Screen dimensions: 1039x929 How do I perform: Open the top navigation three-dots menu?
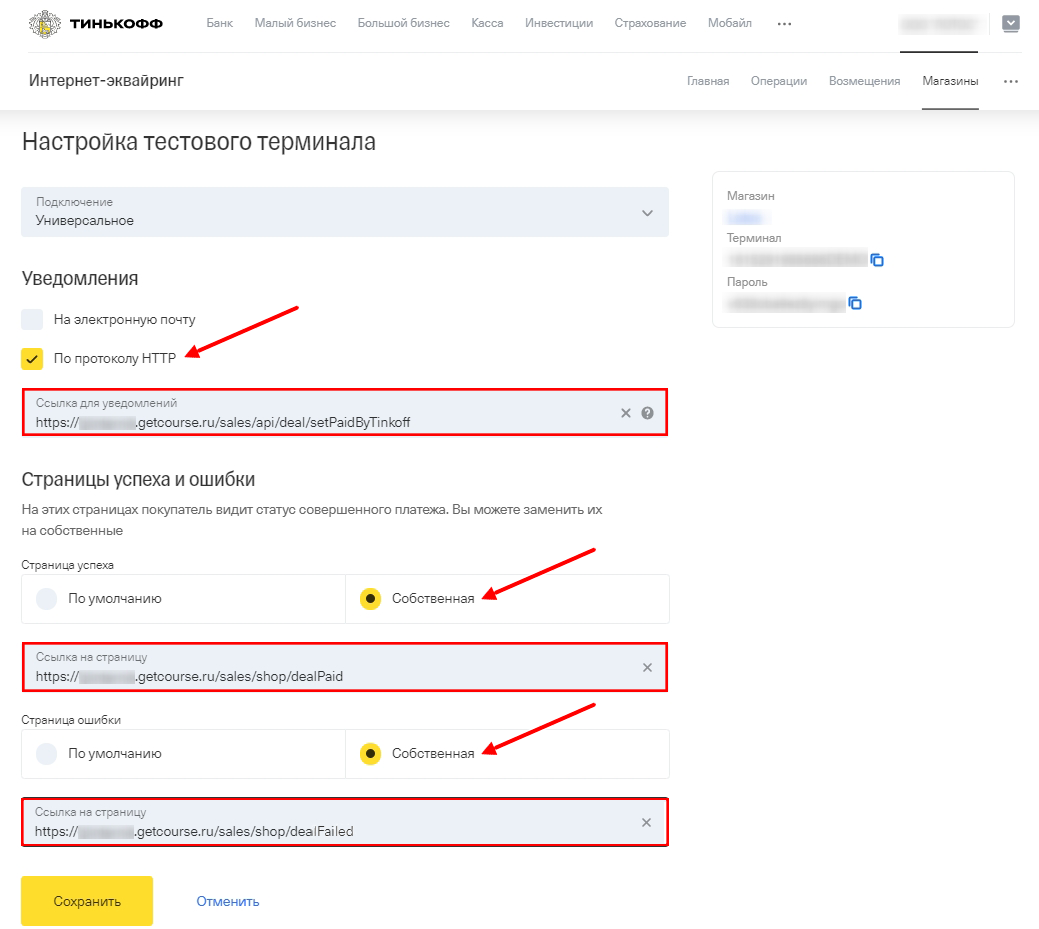784,24
